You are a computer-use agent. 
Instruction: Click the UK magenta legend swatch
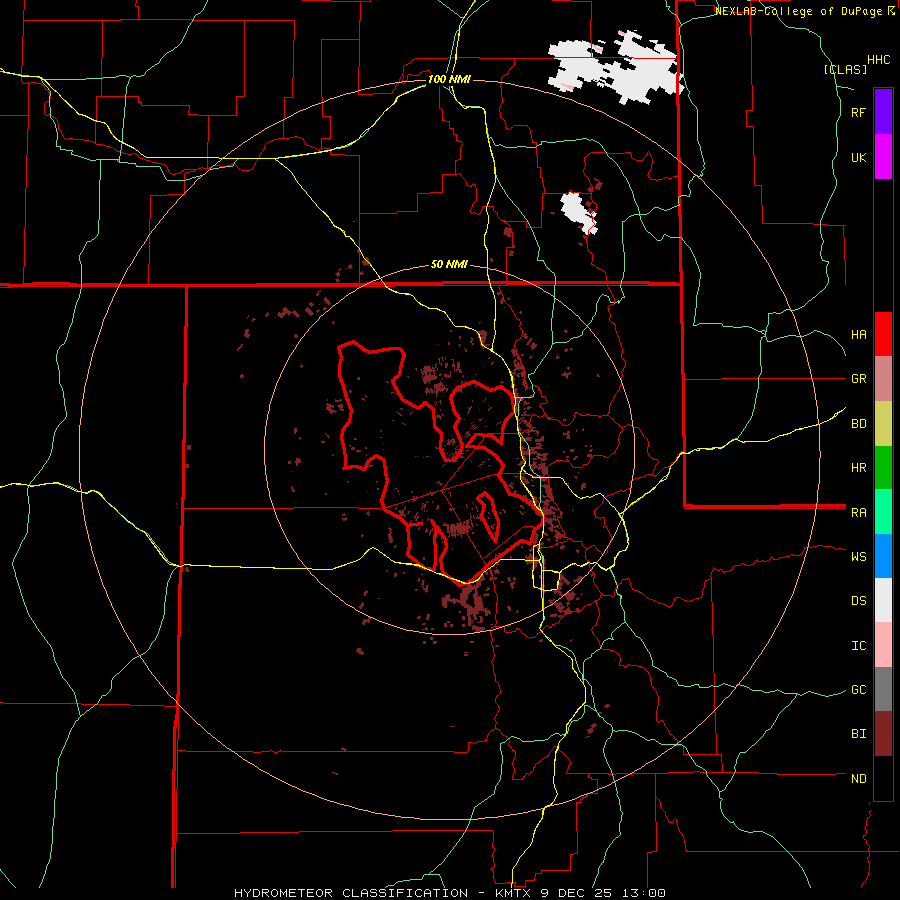pyautogui.click(x=883, y=157)
